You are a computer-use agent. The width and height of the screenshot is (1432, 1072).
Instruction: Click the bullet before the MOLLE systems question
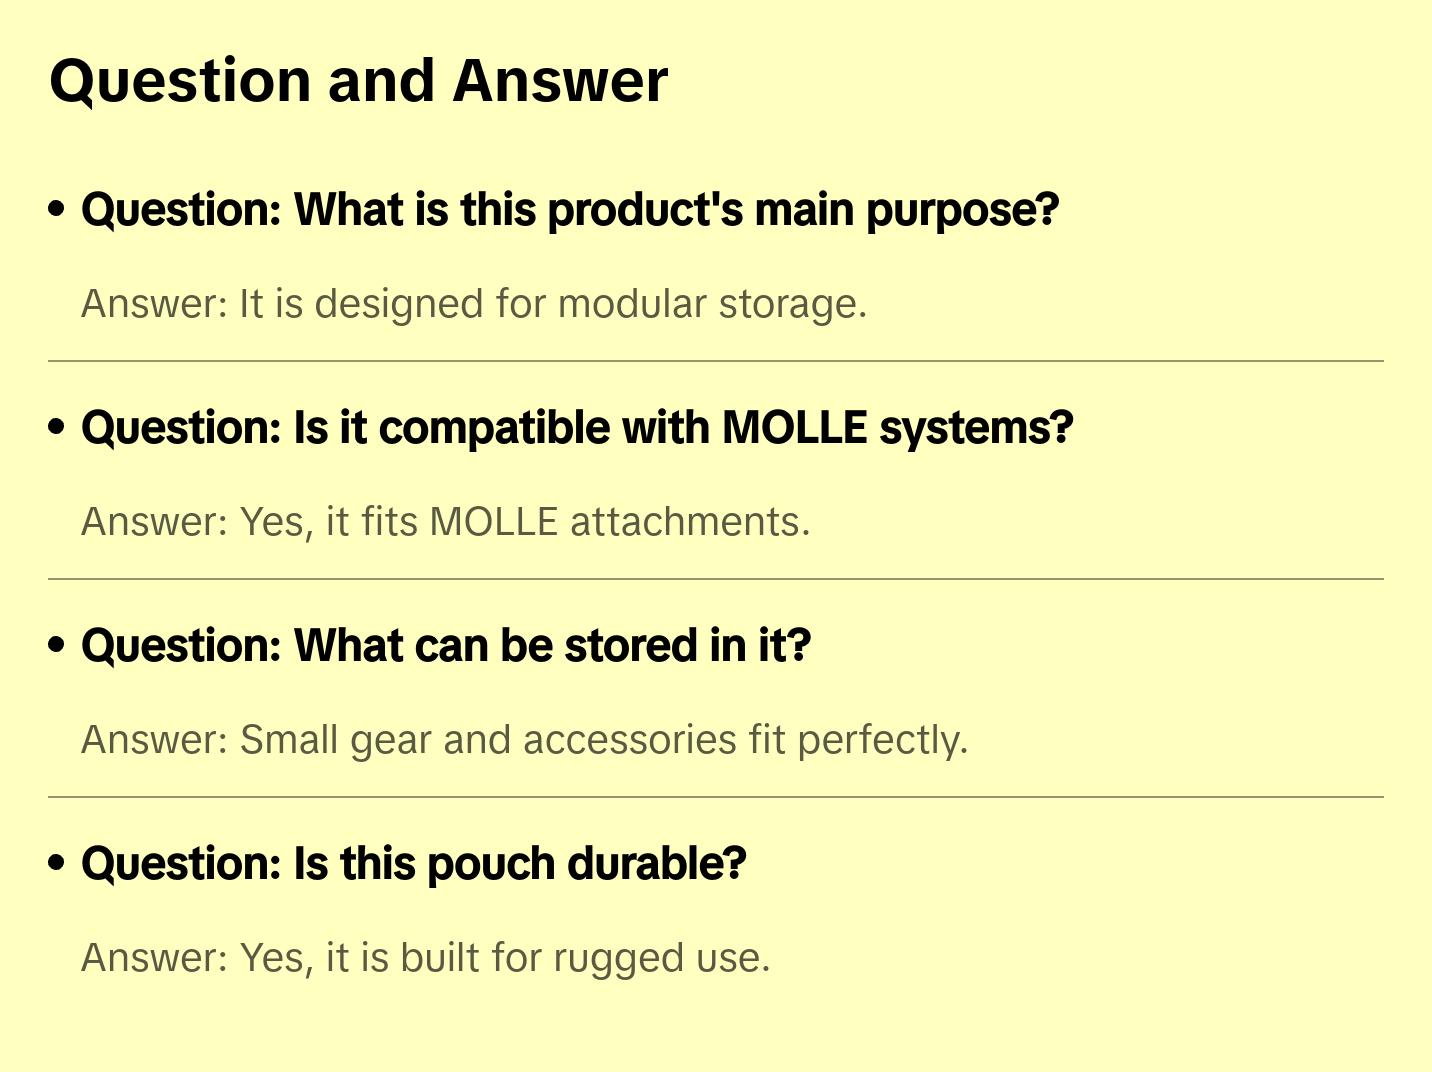[x=57, y=427]
